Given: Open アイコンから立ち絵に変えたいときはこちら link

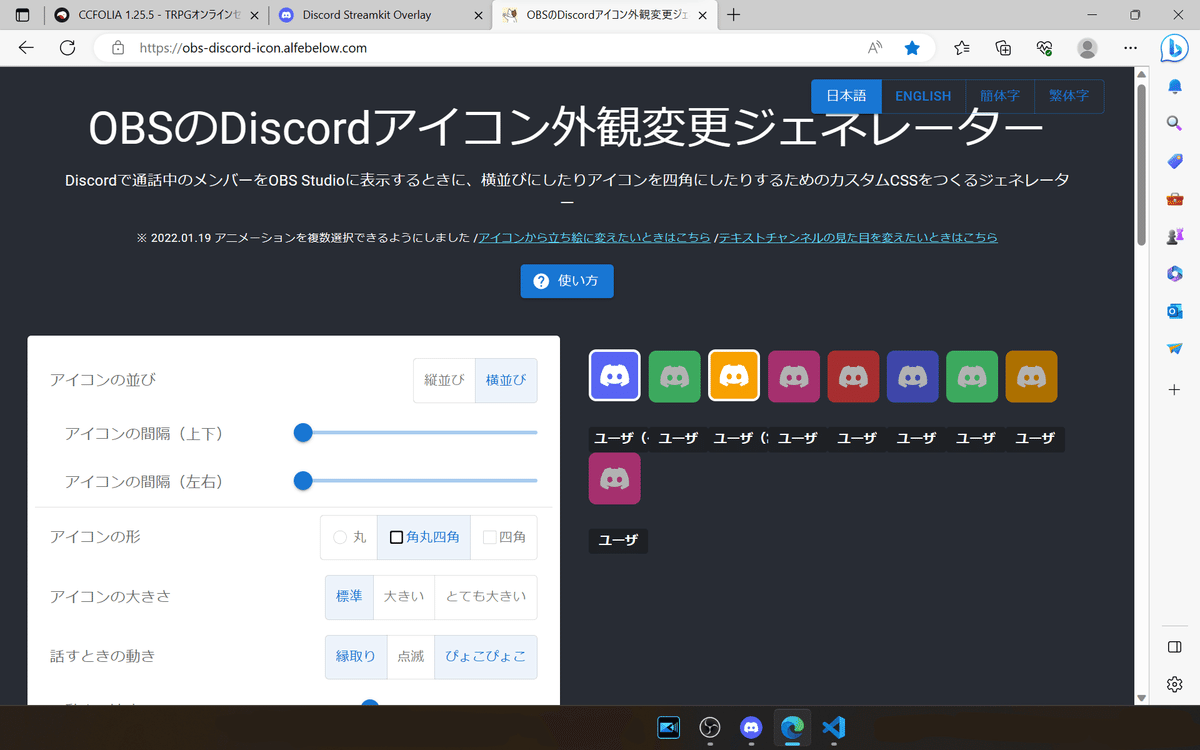Looking at the screenshot, I should point(595,238).
